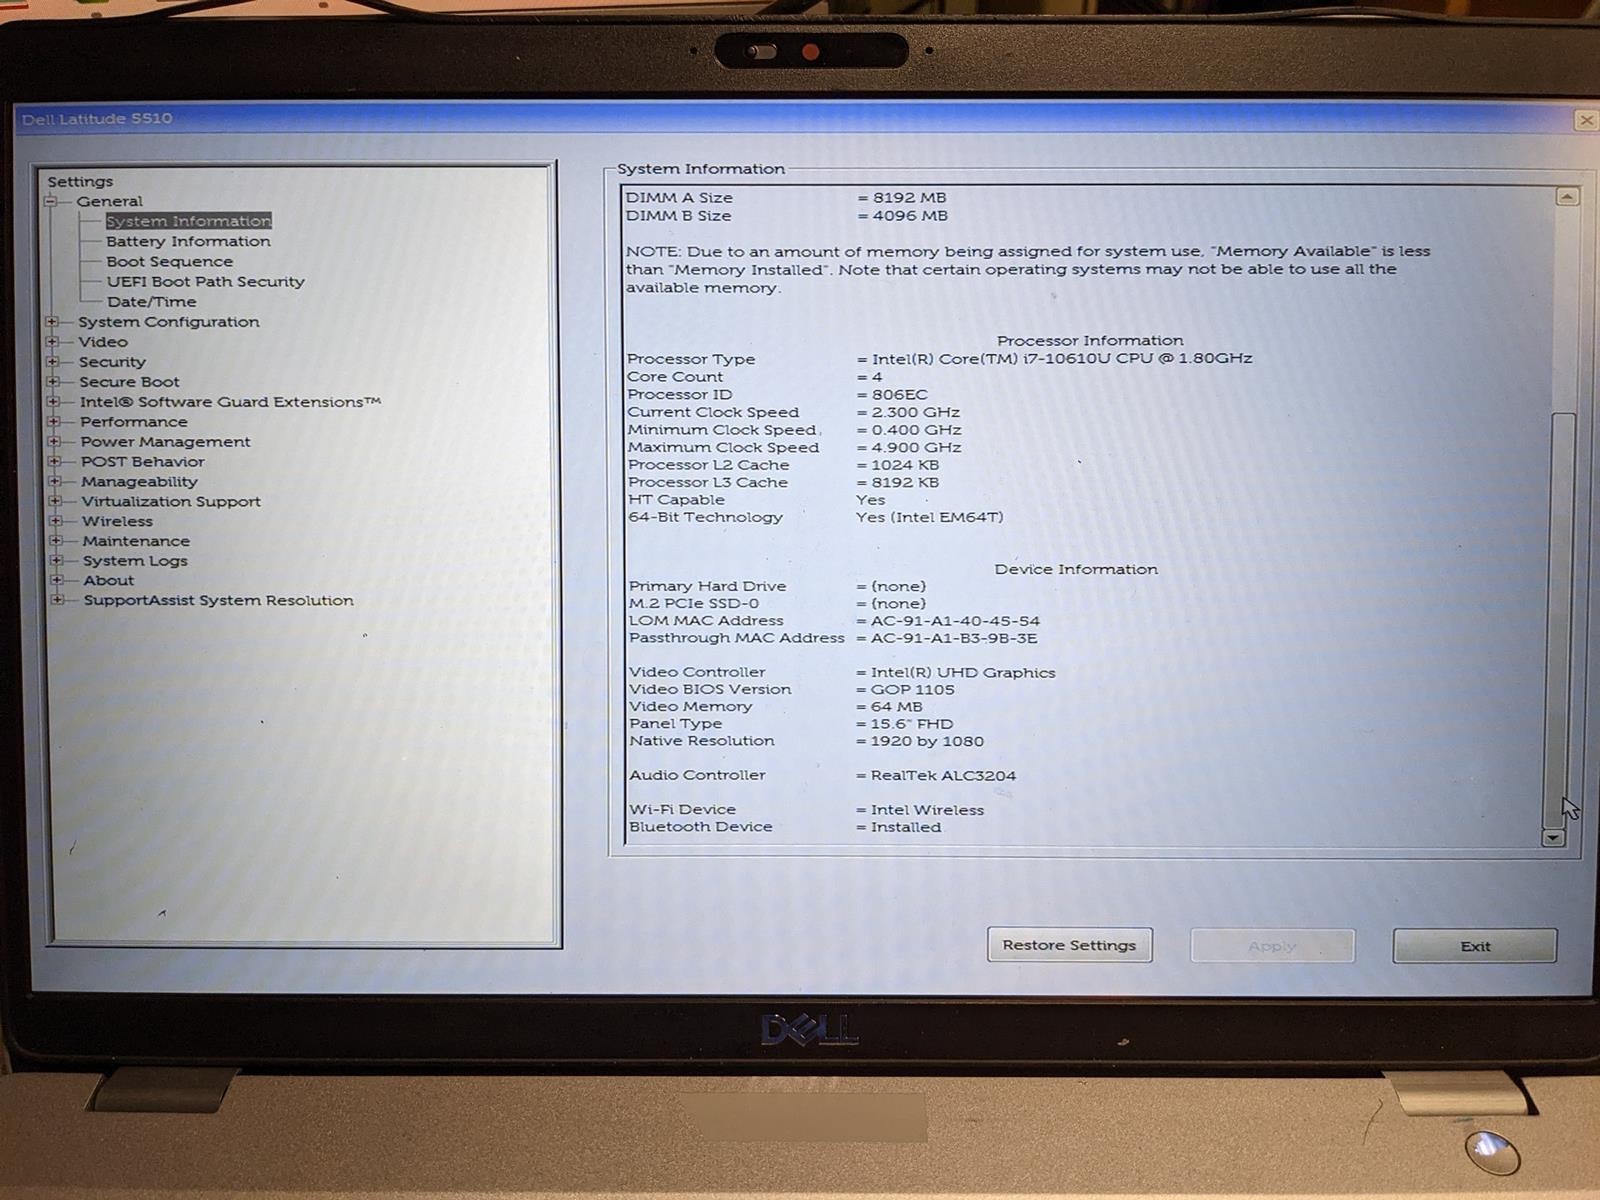Select Video category label

103,342
